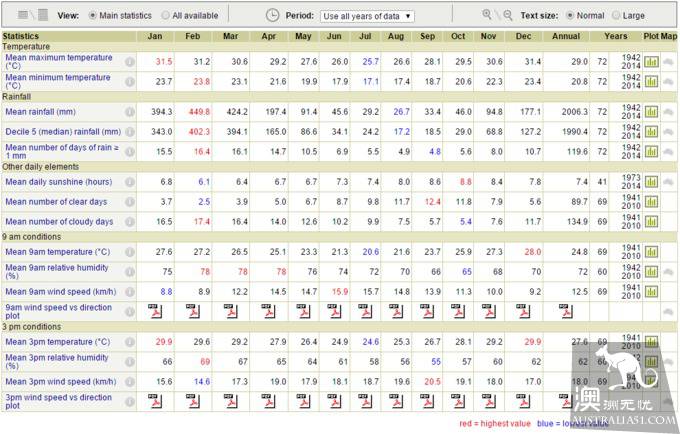Open plot for Mean number of clear days

(651, 202)
